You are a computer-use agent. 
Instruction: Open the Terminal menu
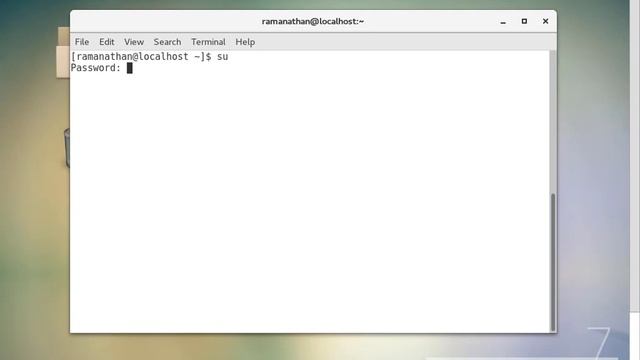[x=208, y=42]
